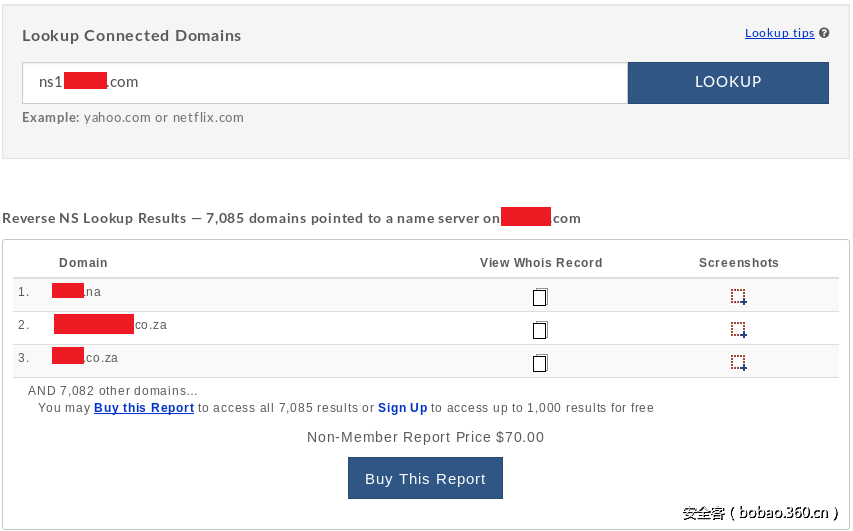Select the first result domain ending .na
Image resolution: width=853 pixels, height=531 pixels.
point(76,292)
